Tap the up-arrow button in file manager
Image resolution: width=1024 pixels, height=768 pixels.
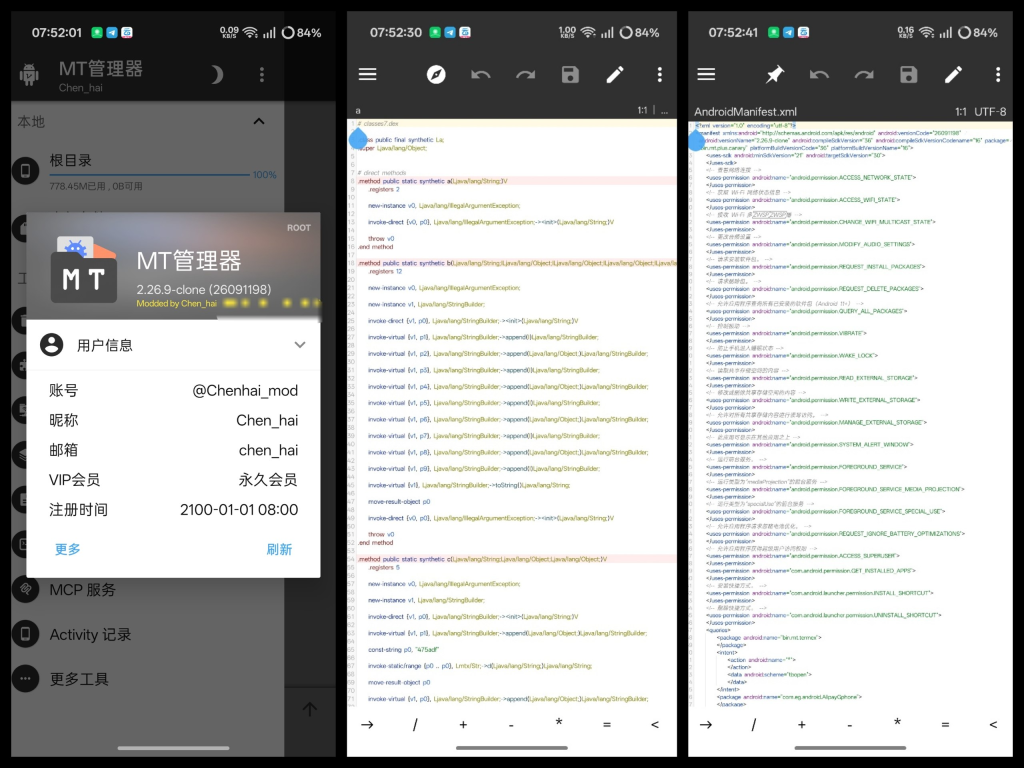click(x=310, y=709)
